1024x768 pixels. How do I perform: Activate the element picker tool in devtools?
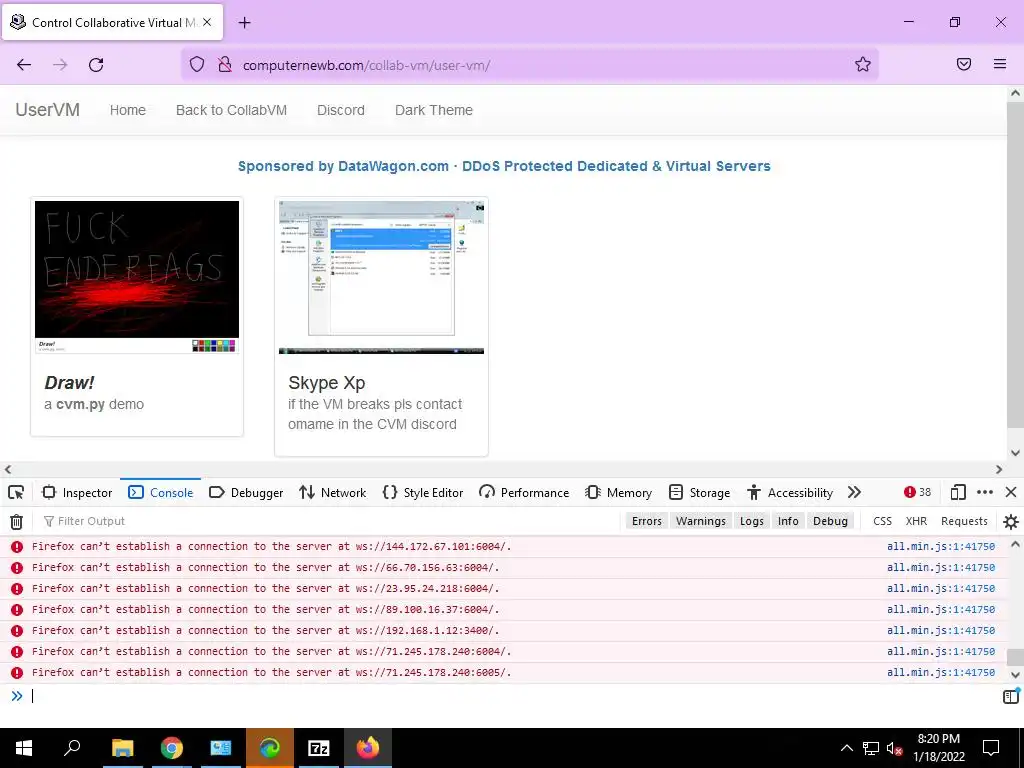click(x=16, y=492)
